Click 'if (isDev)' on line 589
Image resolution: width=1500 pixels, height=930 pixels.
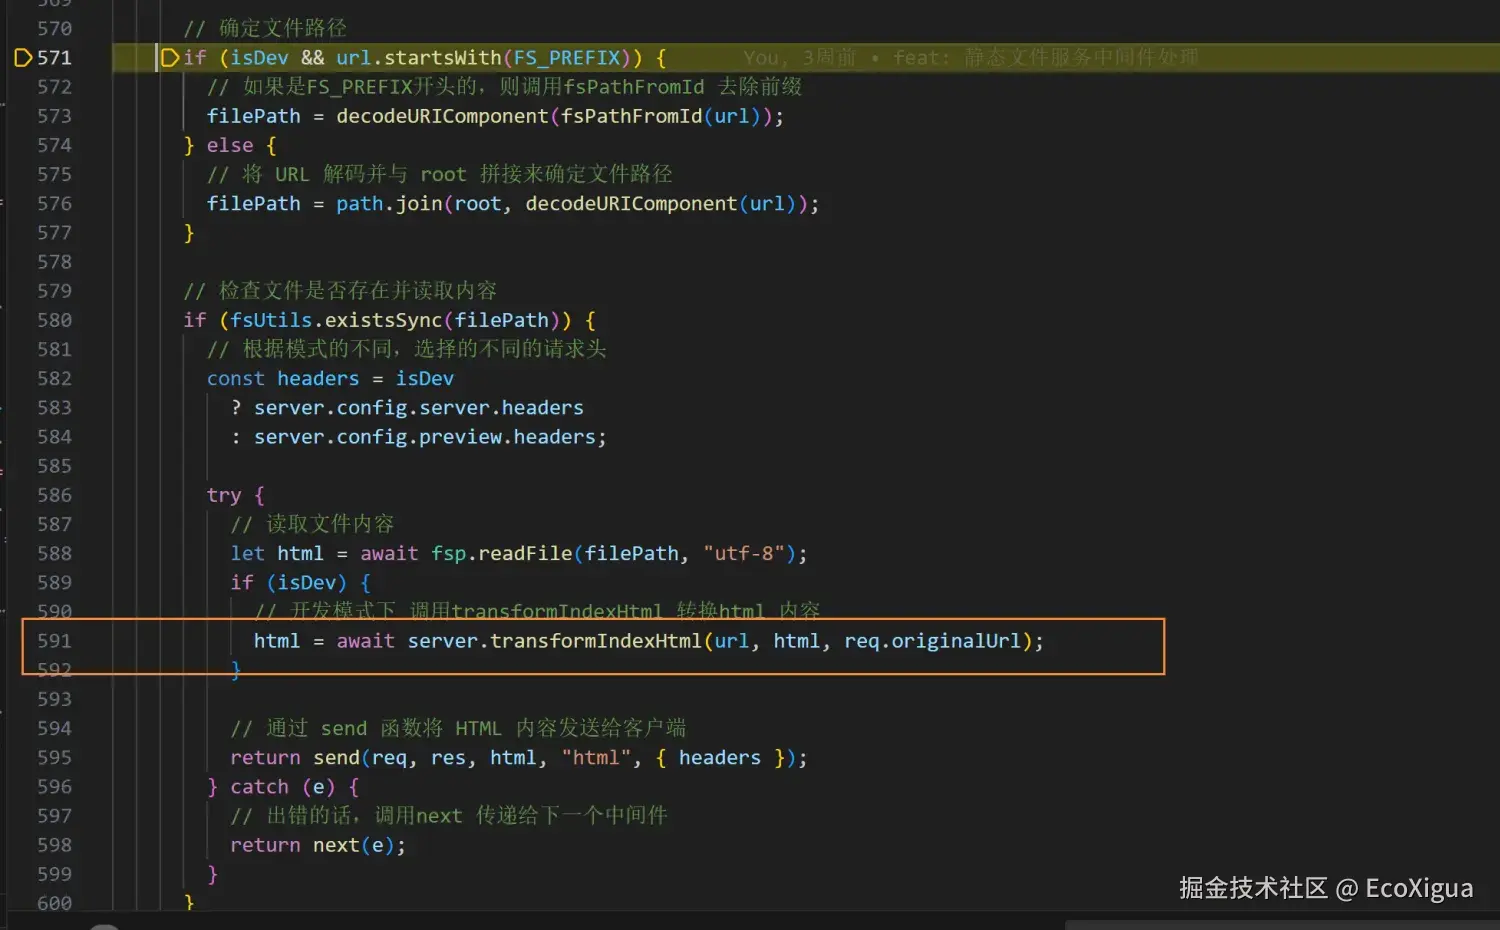pos(289,582)
